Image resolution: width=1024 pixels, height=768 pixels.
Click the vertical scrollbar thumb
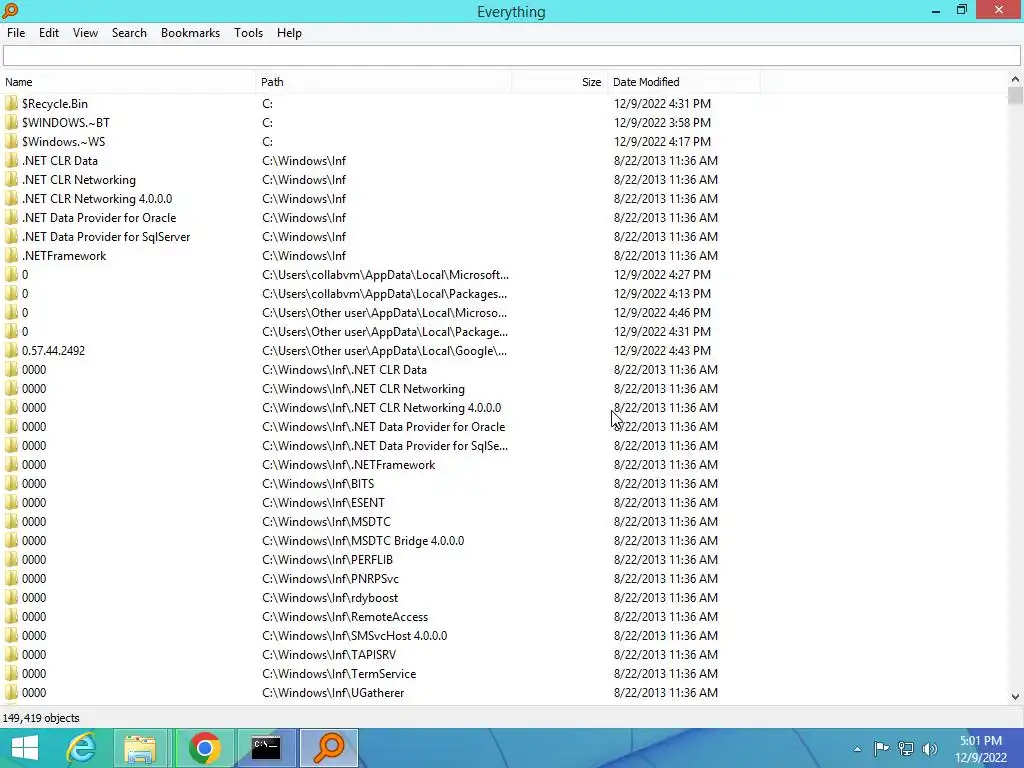(x=1015, y=95)
